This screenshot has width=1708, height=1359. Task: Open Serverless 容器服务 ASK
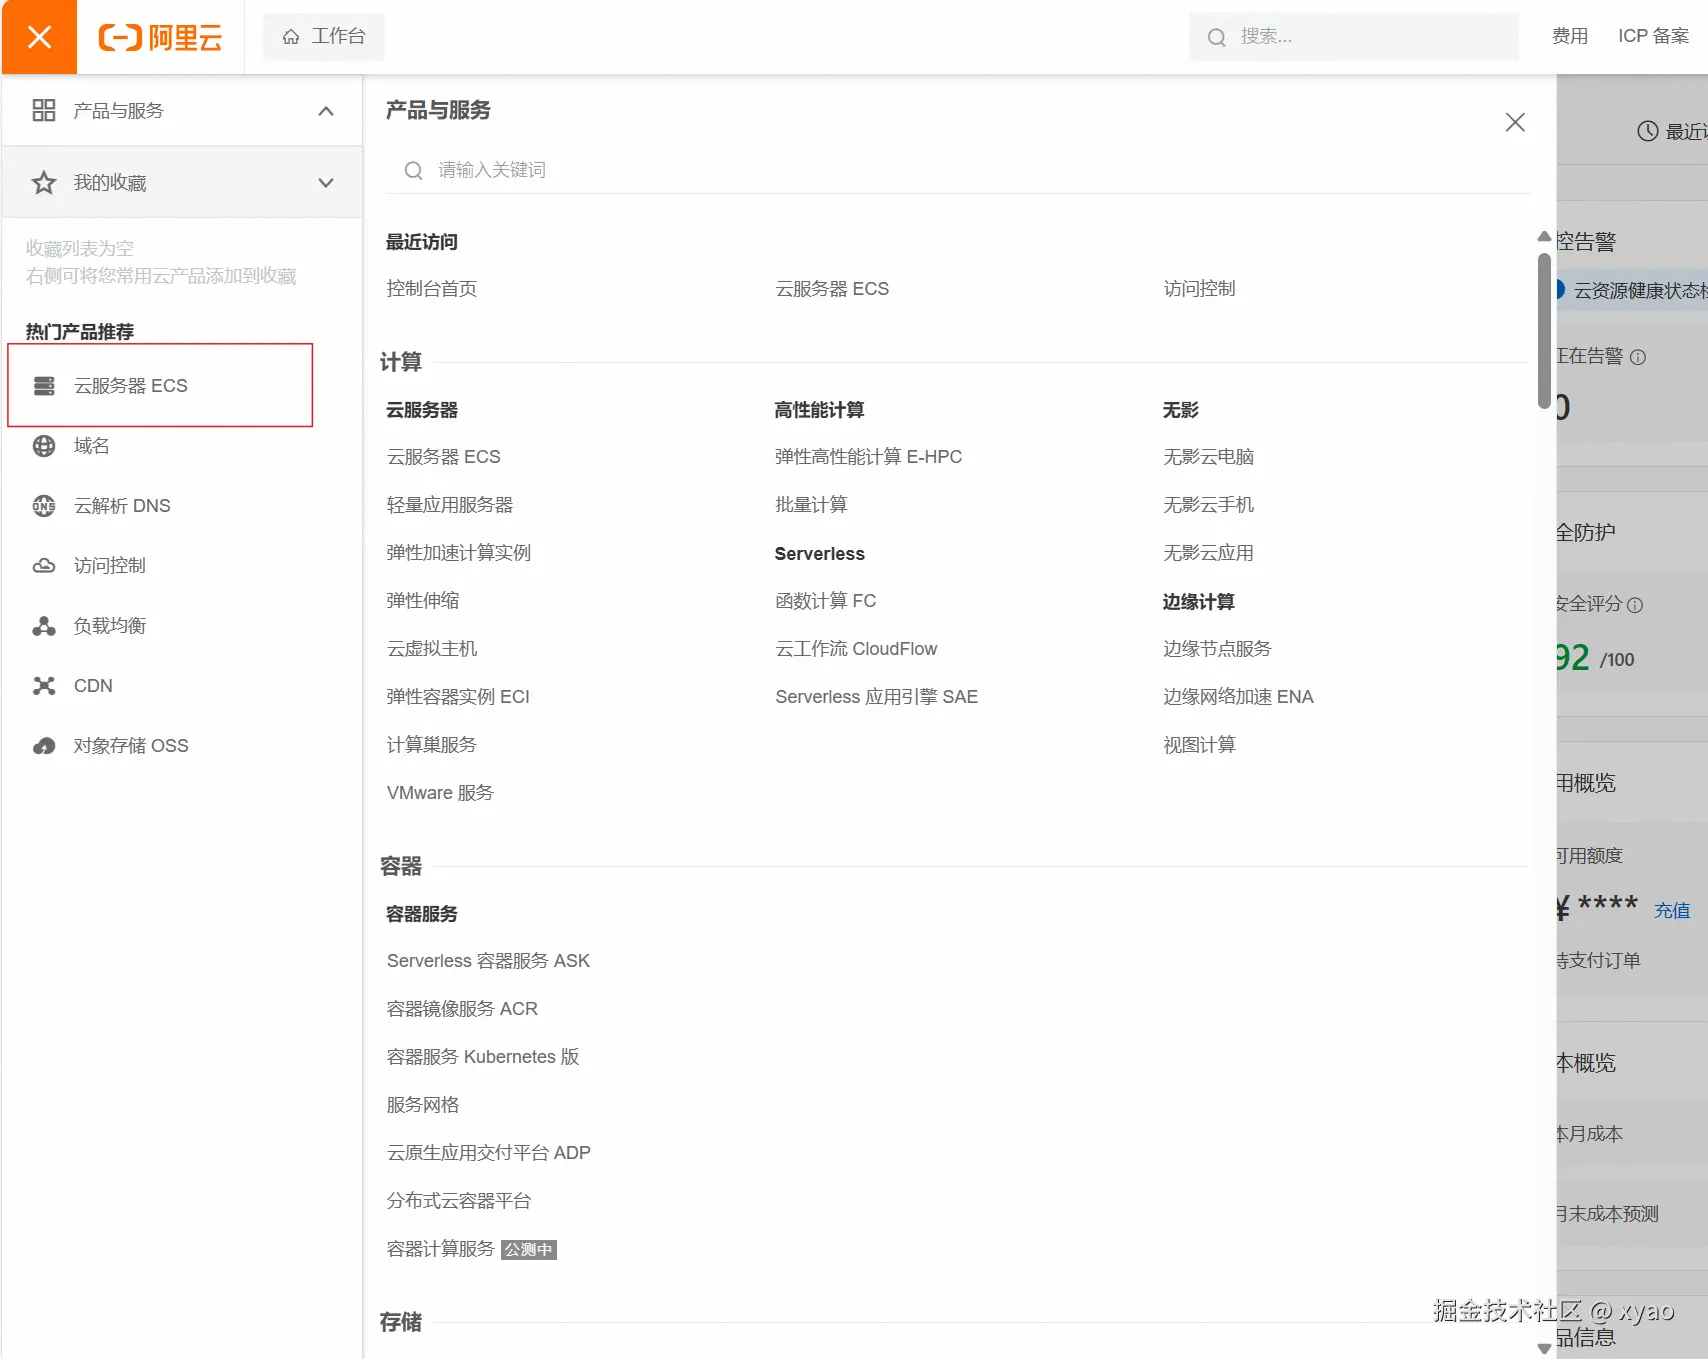pos(488,961)
